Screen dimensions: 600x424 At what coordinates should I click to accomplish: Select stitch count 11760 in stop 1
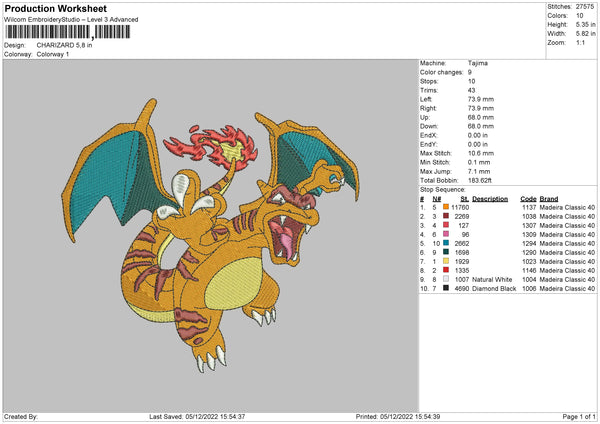[x=460, y=207]
